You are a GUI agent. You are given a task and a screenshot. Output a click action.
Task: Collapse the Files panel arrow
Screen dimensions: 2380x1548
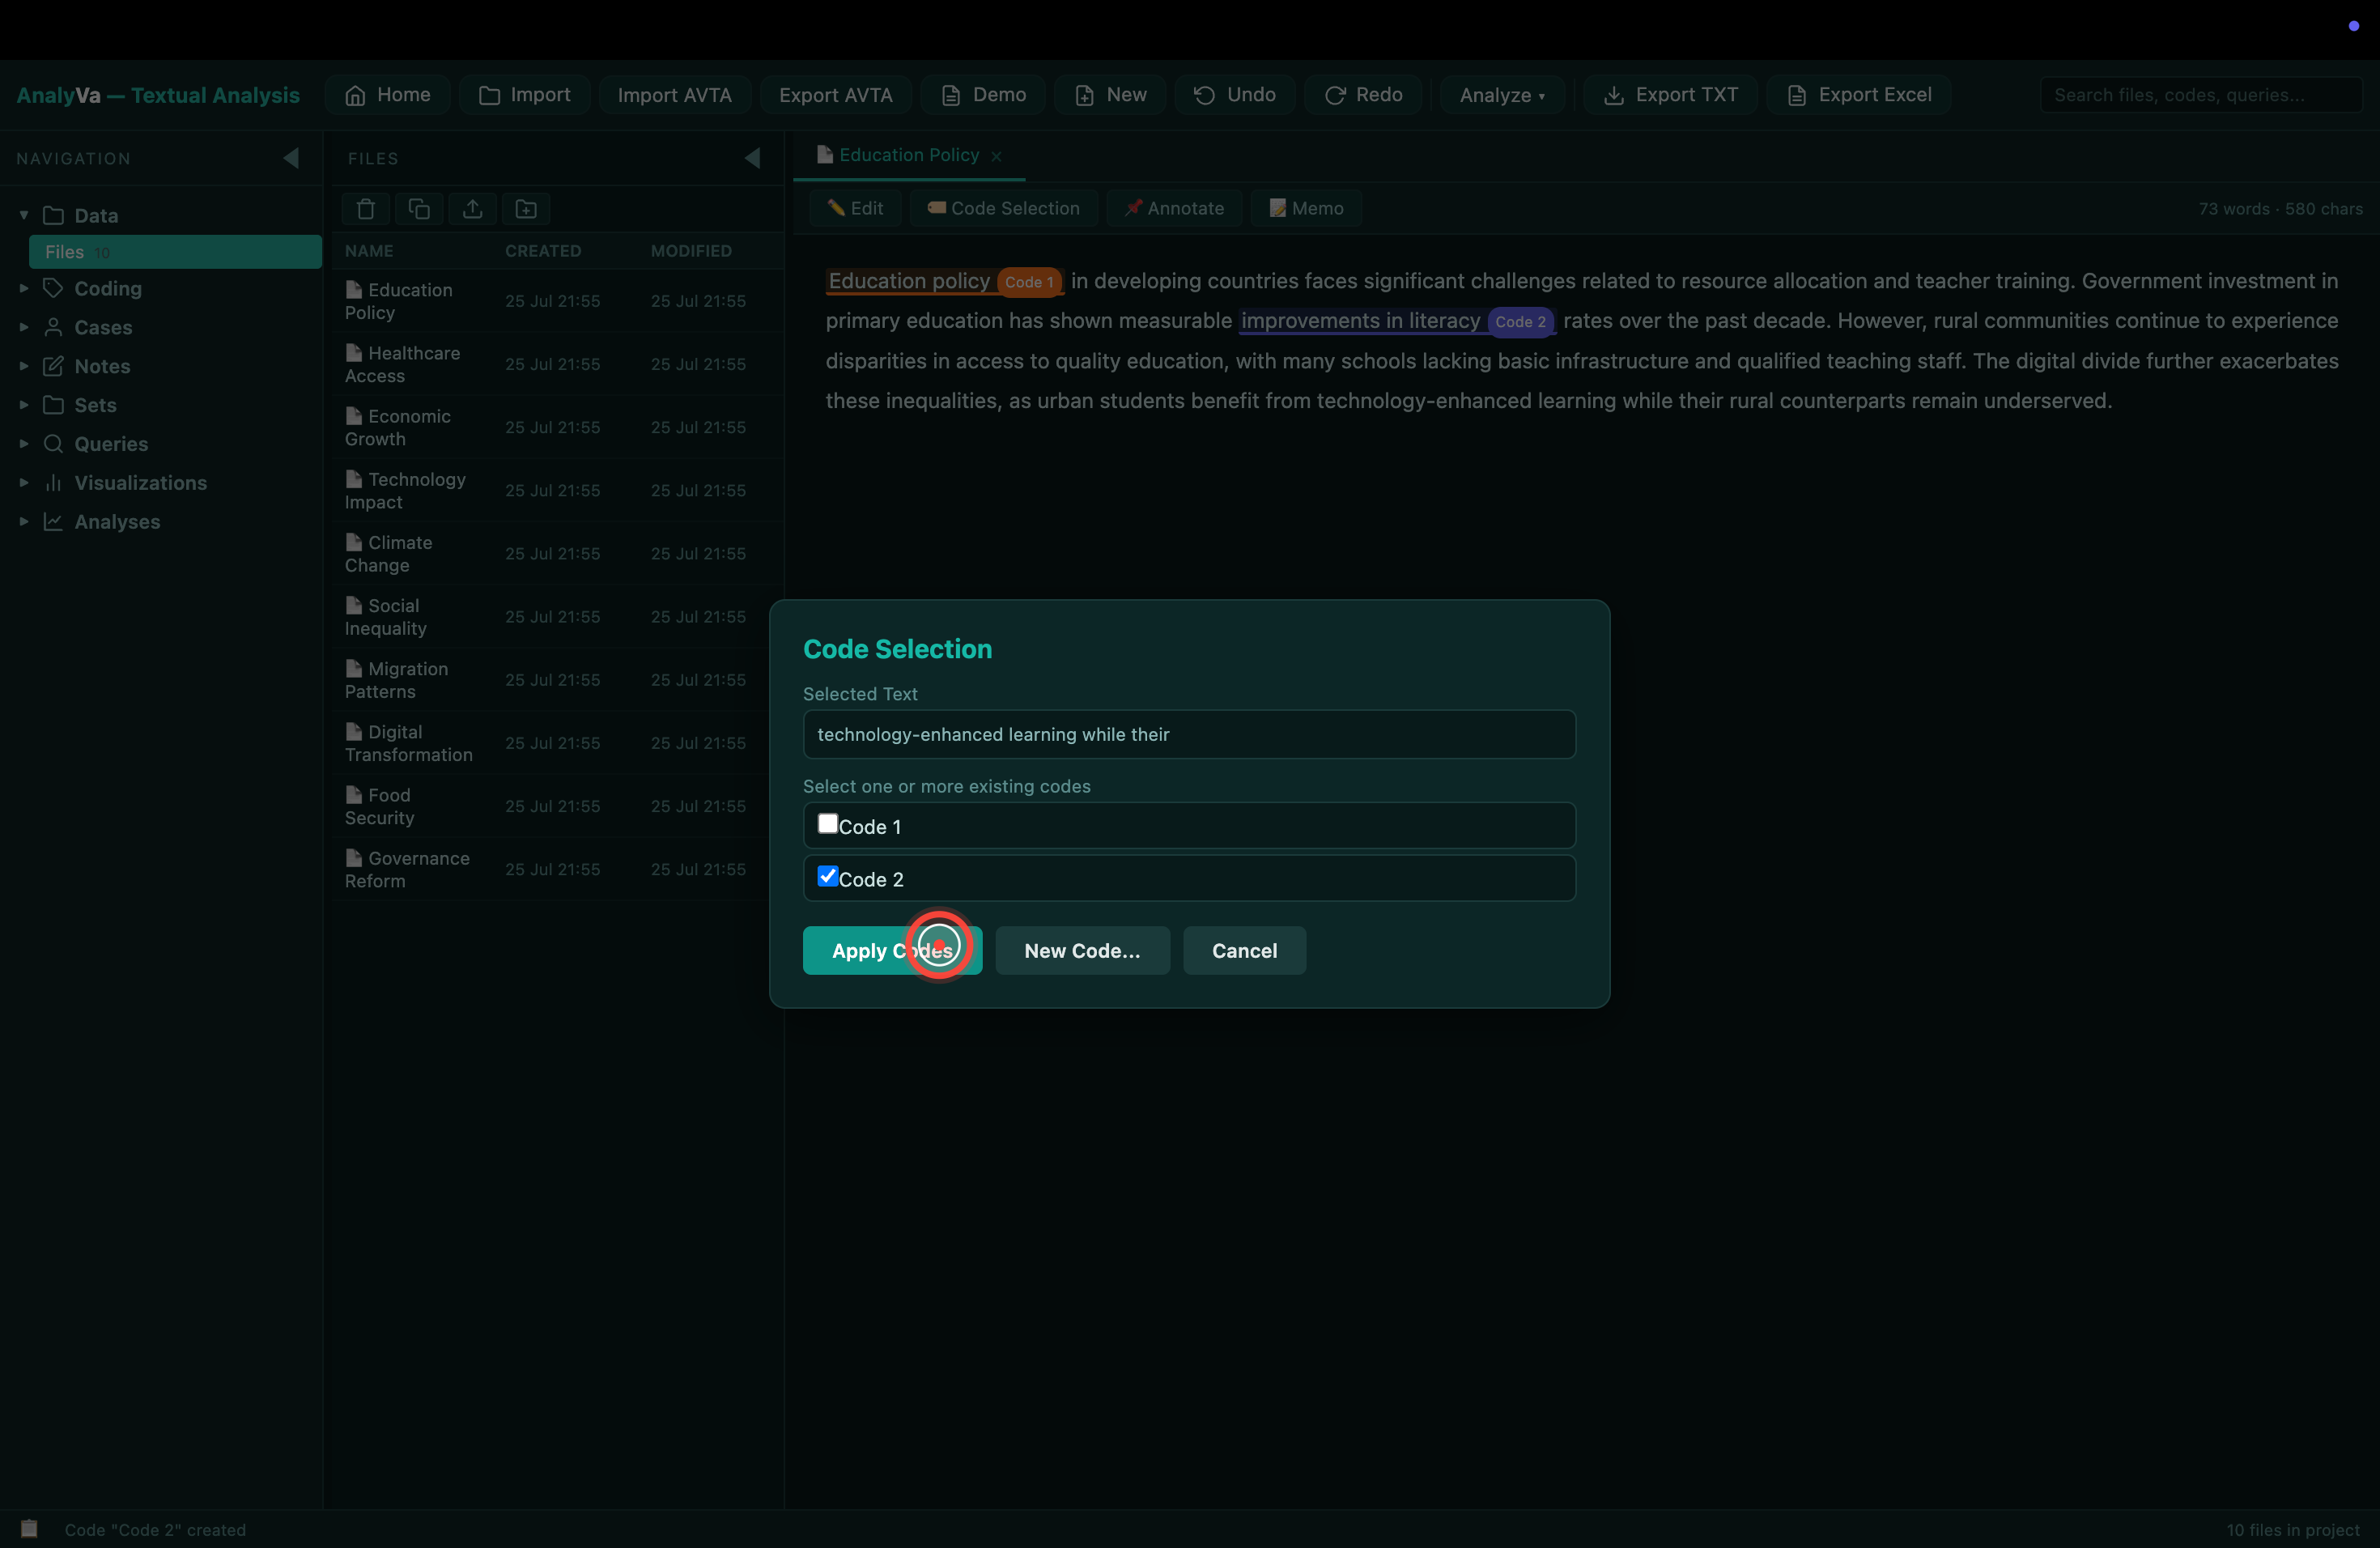point(753,158)
